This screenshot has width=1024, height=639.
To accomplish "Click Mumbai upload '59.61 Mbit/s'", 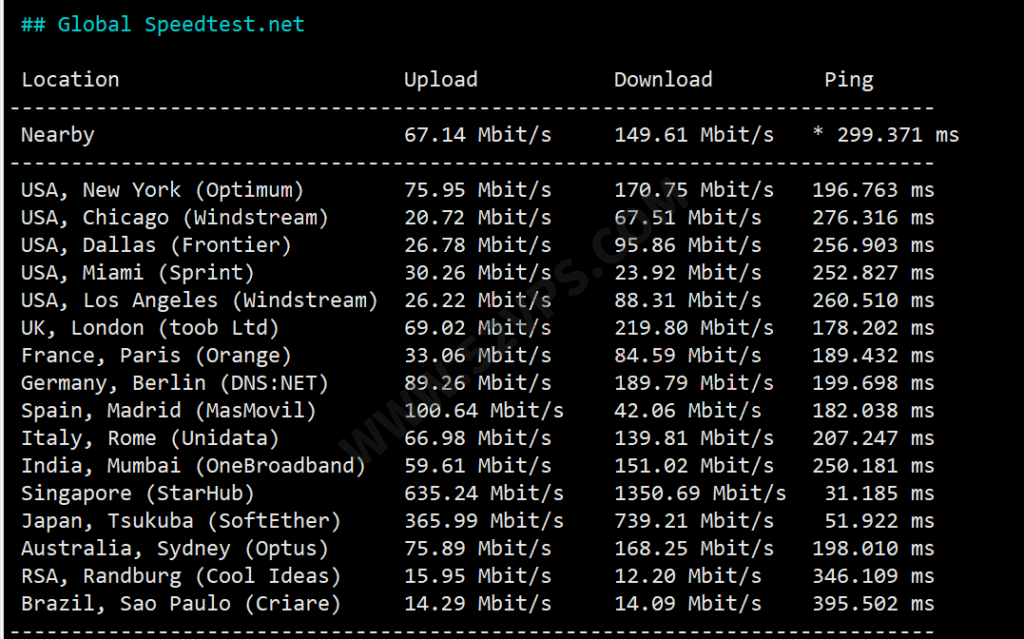I will [477, 465].
